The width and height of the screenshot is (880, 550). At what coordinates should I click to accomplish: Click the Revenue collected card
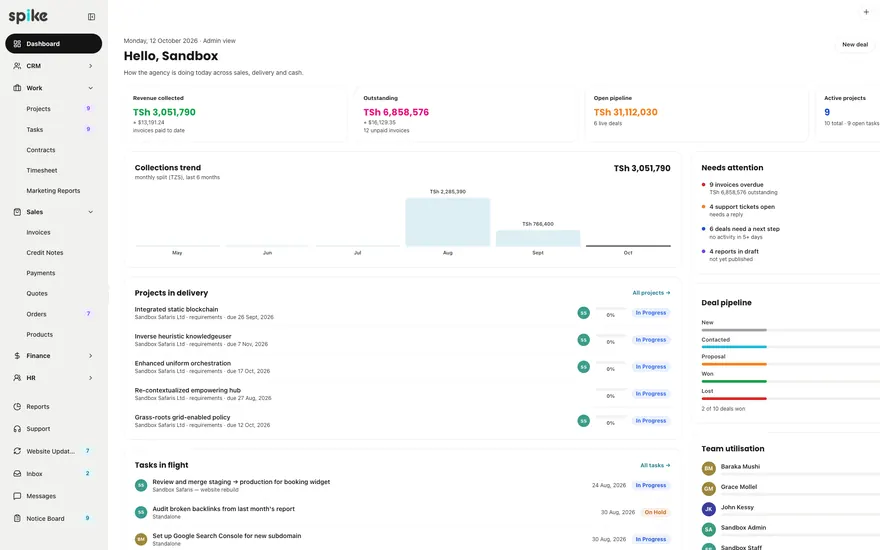point(236,114)
